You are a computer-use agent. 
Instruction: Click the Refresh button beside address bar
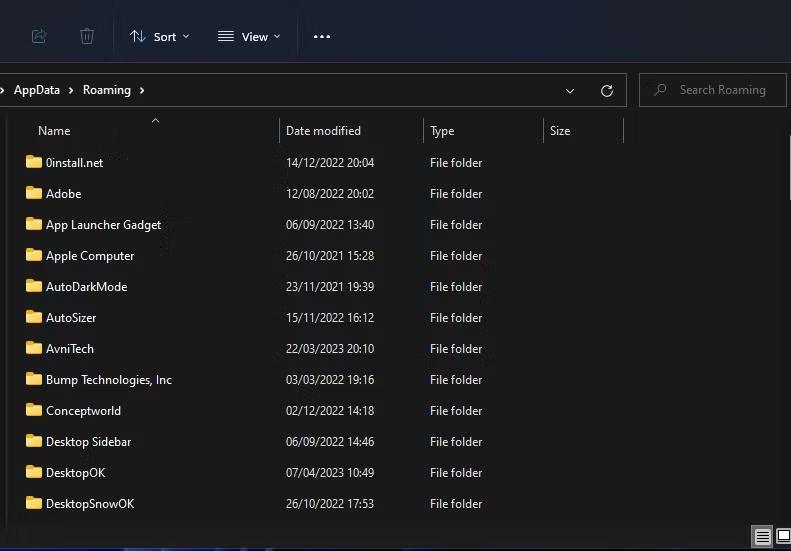click(606, 90)
